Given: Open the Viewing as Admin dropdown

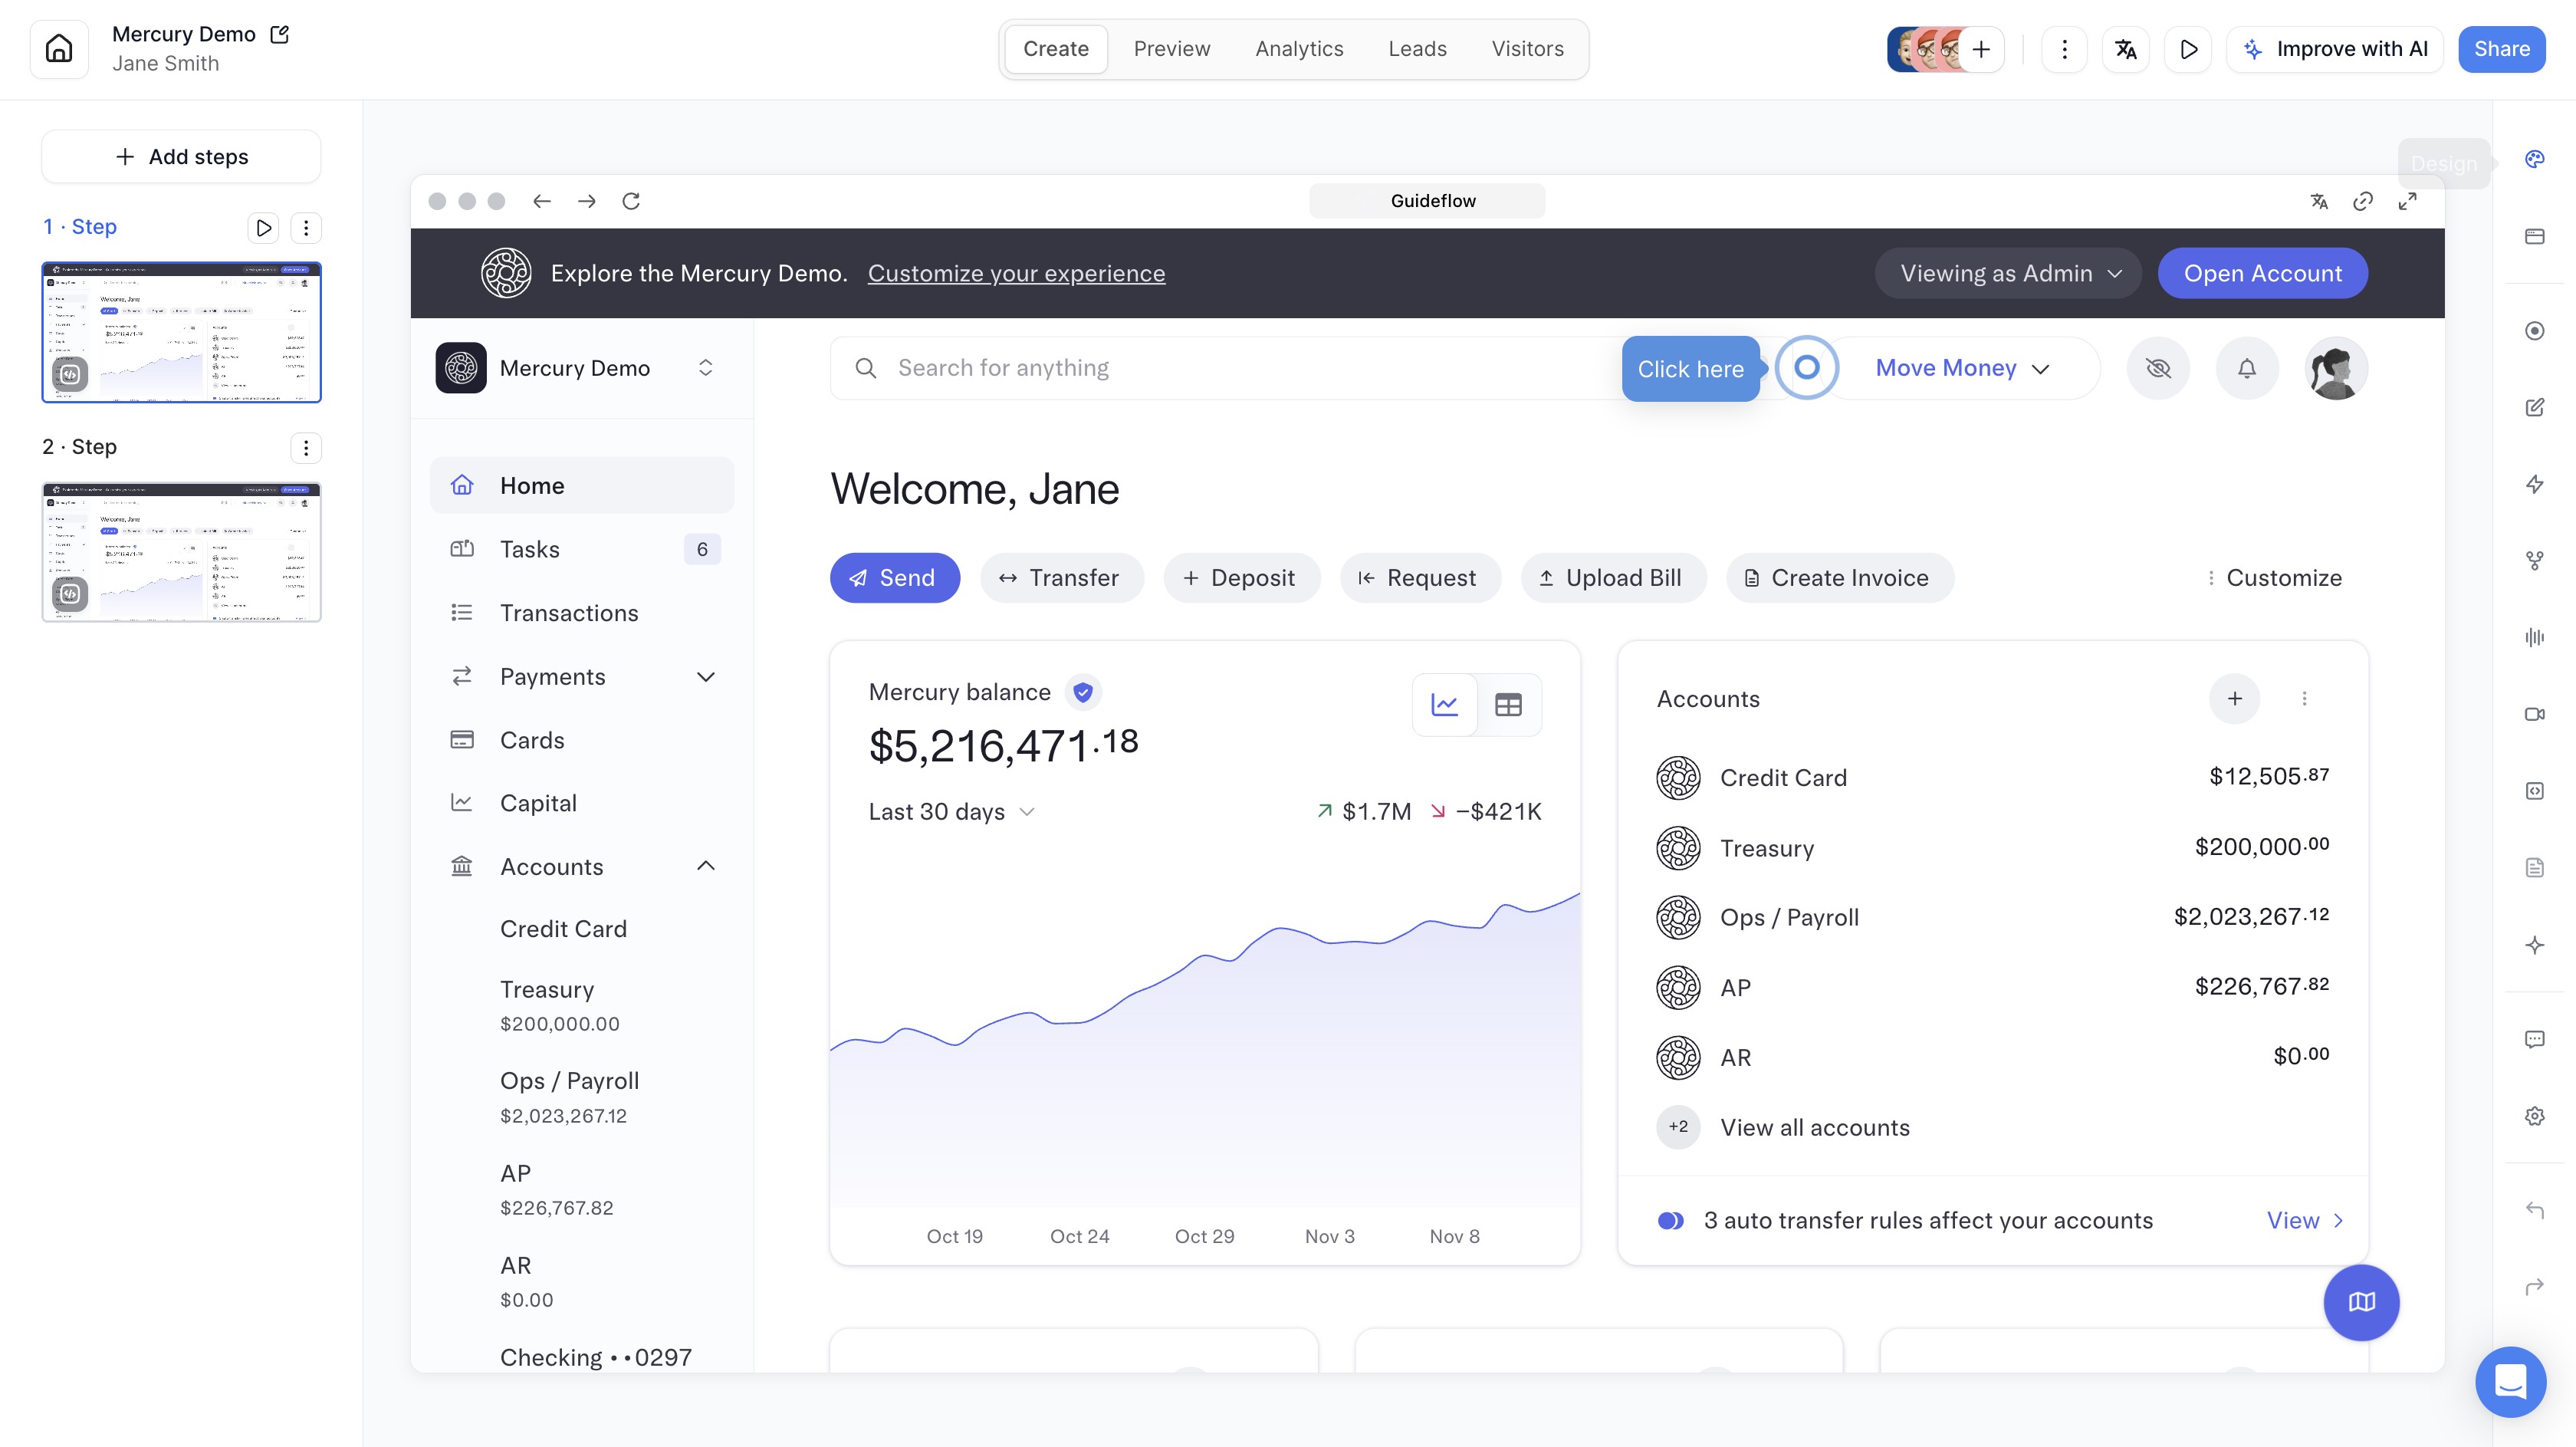Looking at the screenshot, I should [2008, 273].
